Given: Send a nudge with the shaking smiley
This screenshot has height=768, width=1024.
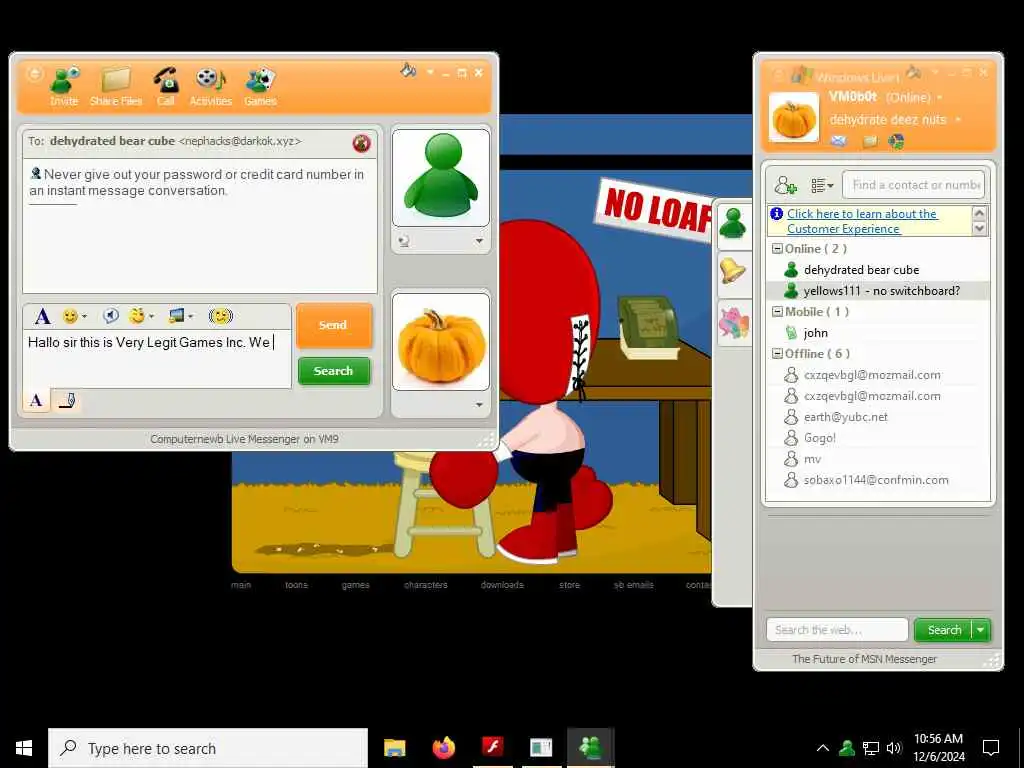Looking at the screenshot, I should pyautogui.click(x=221, y=317).
